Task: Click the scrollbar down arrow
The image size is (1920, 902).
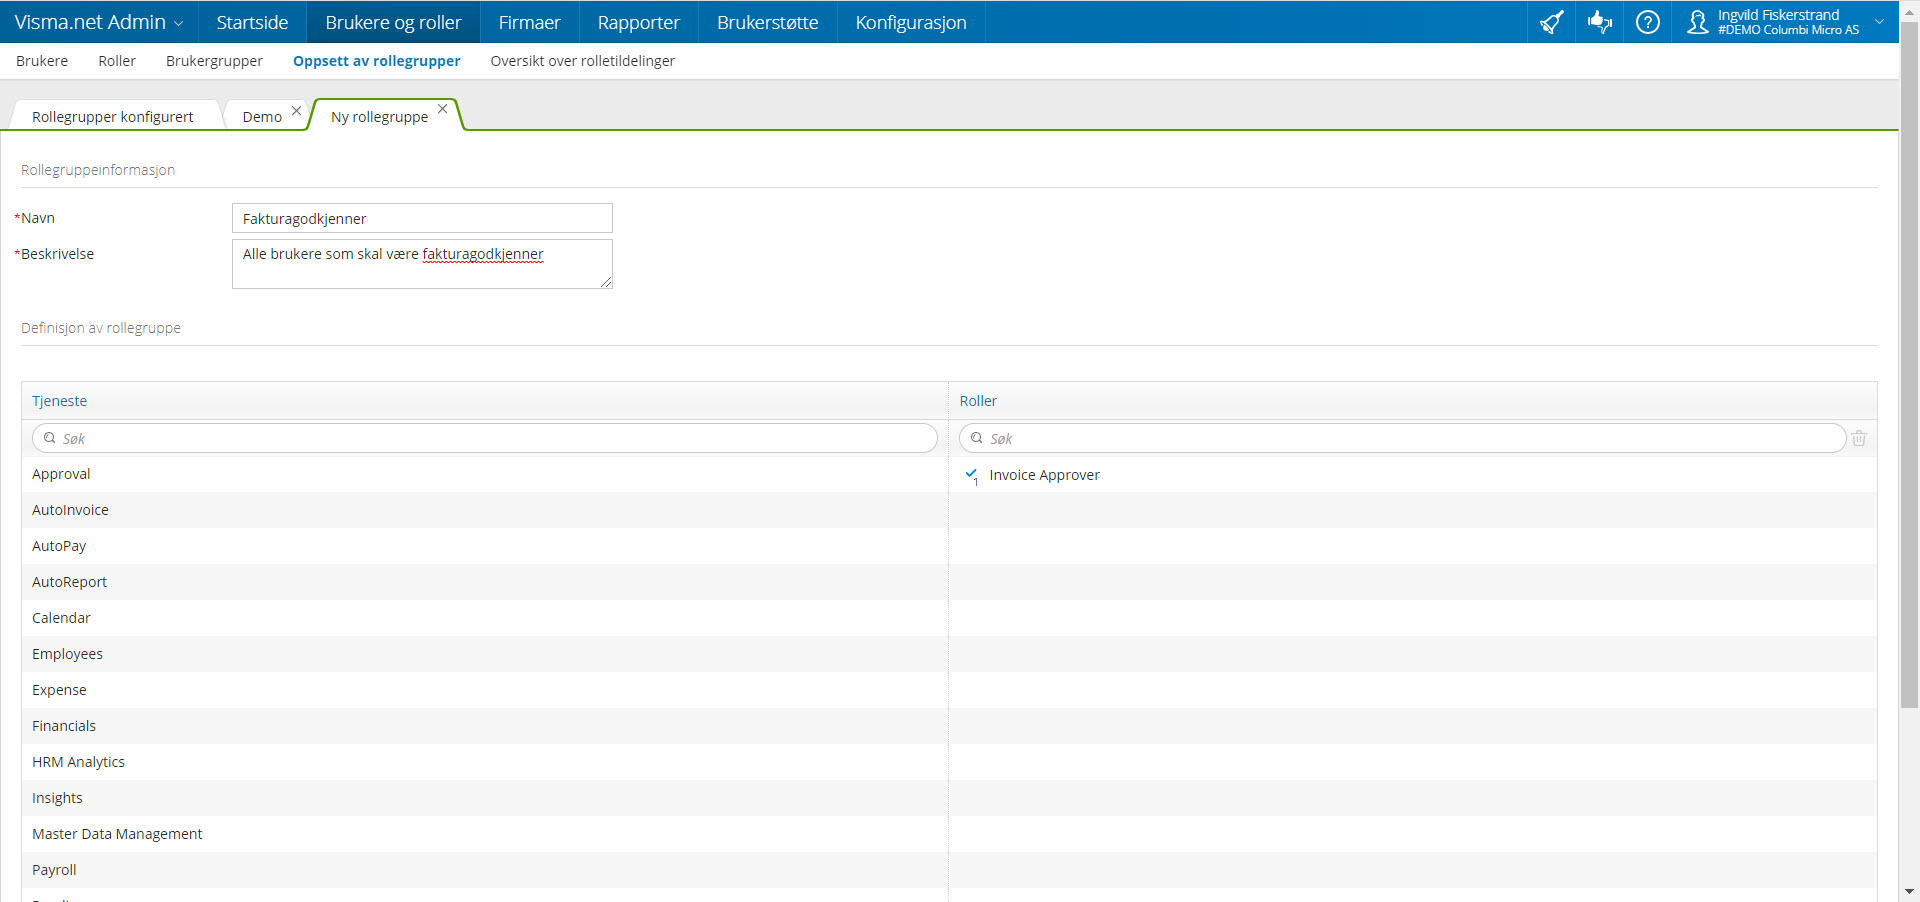Action: [x=1909, y=891]
